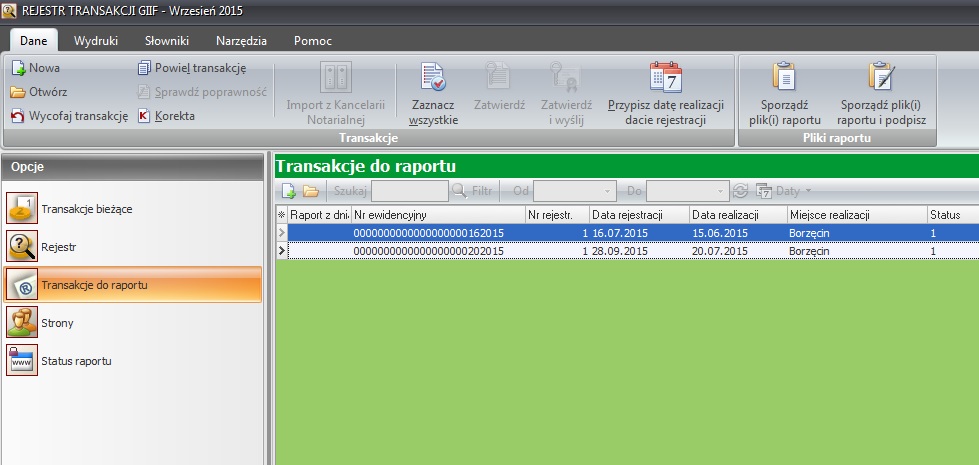Sort by the Data rejestracji column header

click(x=639, y=215)
